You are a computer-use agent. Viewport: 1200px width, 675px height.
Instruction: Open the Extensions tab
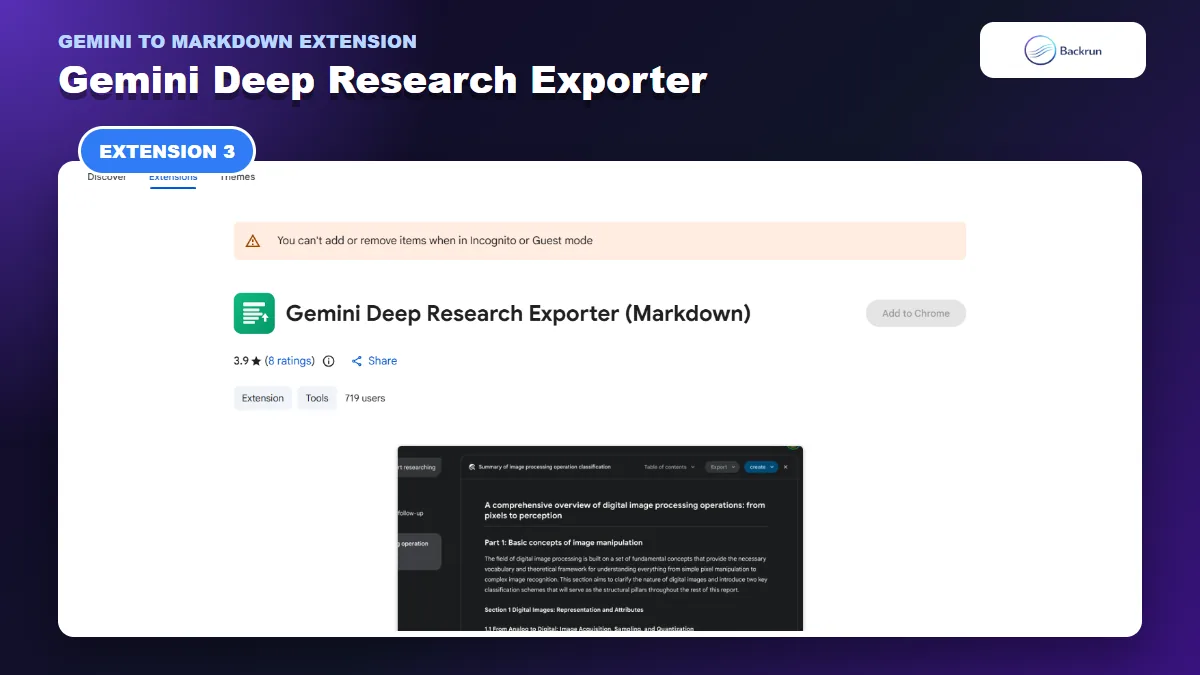(x=173, y=177)
